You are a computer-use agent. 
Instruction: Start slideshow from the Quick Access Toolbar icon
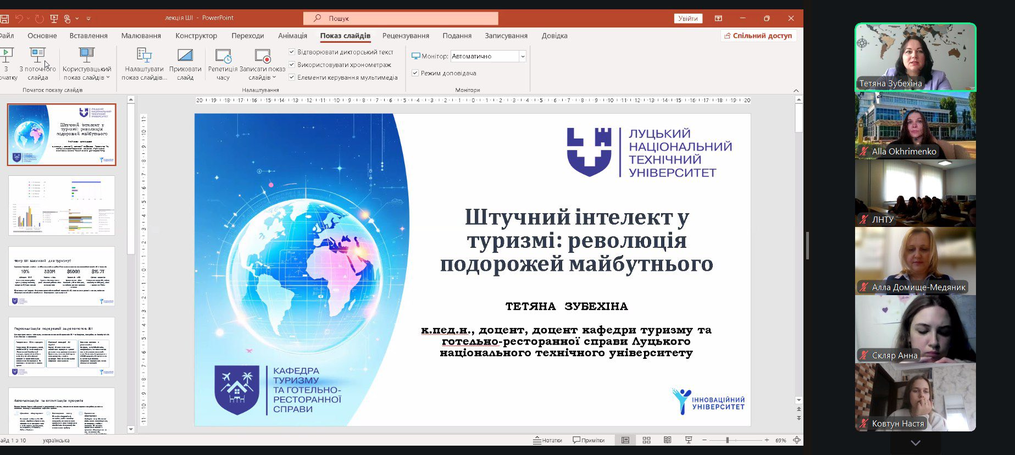pos(54,18)
